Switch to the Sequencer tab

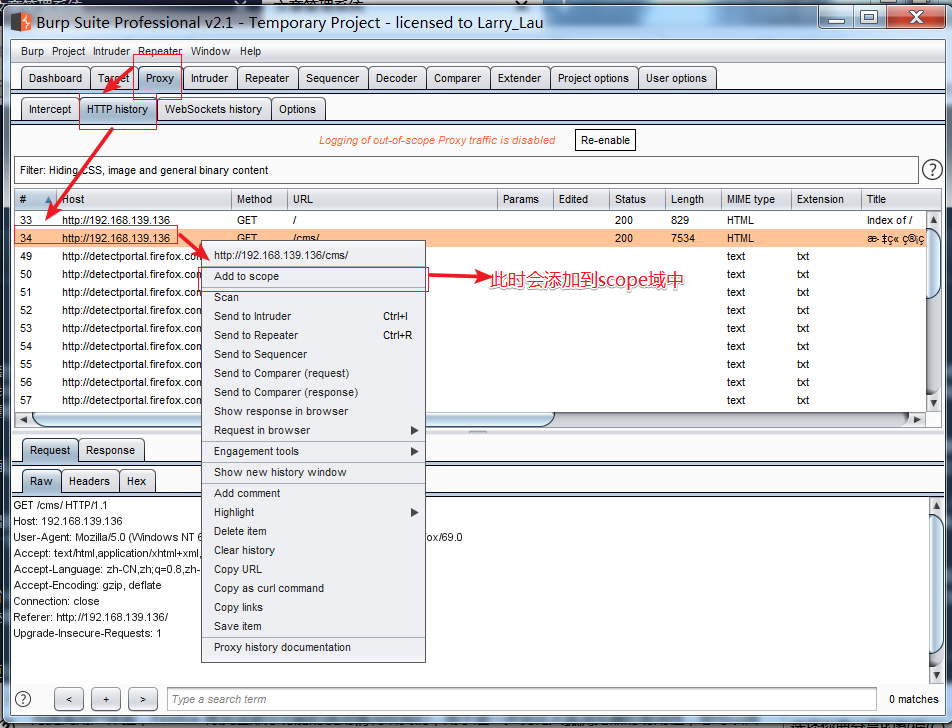(333, 78)
